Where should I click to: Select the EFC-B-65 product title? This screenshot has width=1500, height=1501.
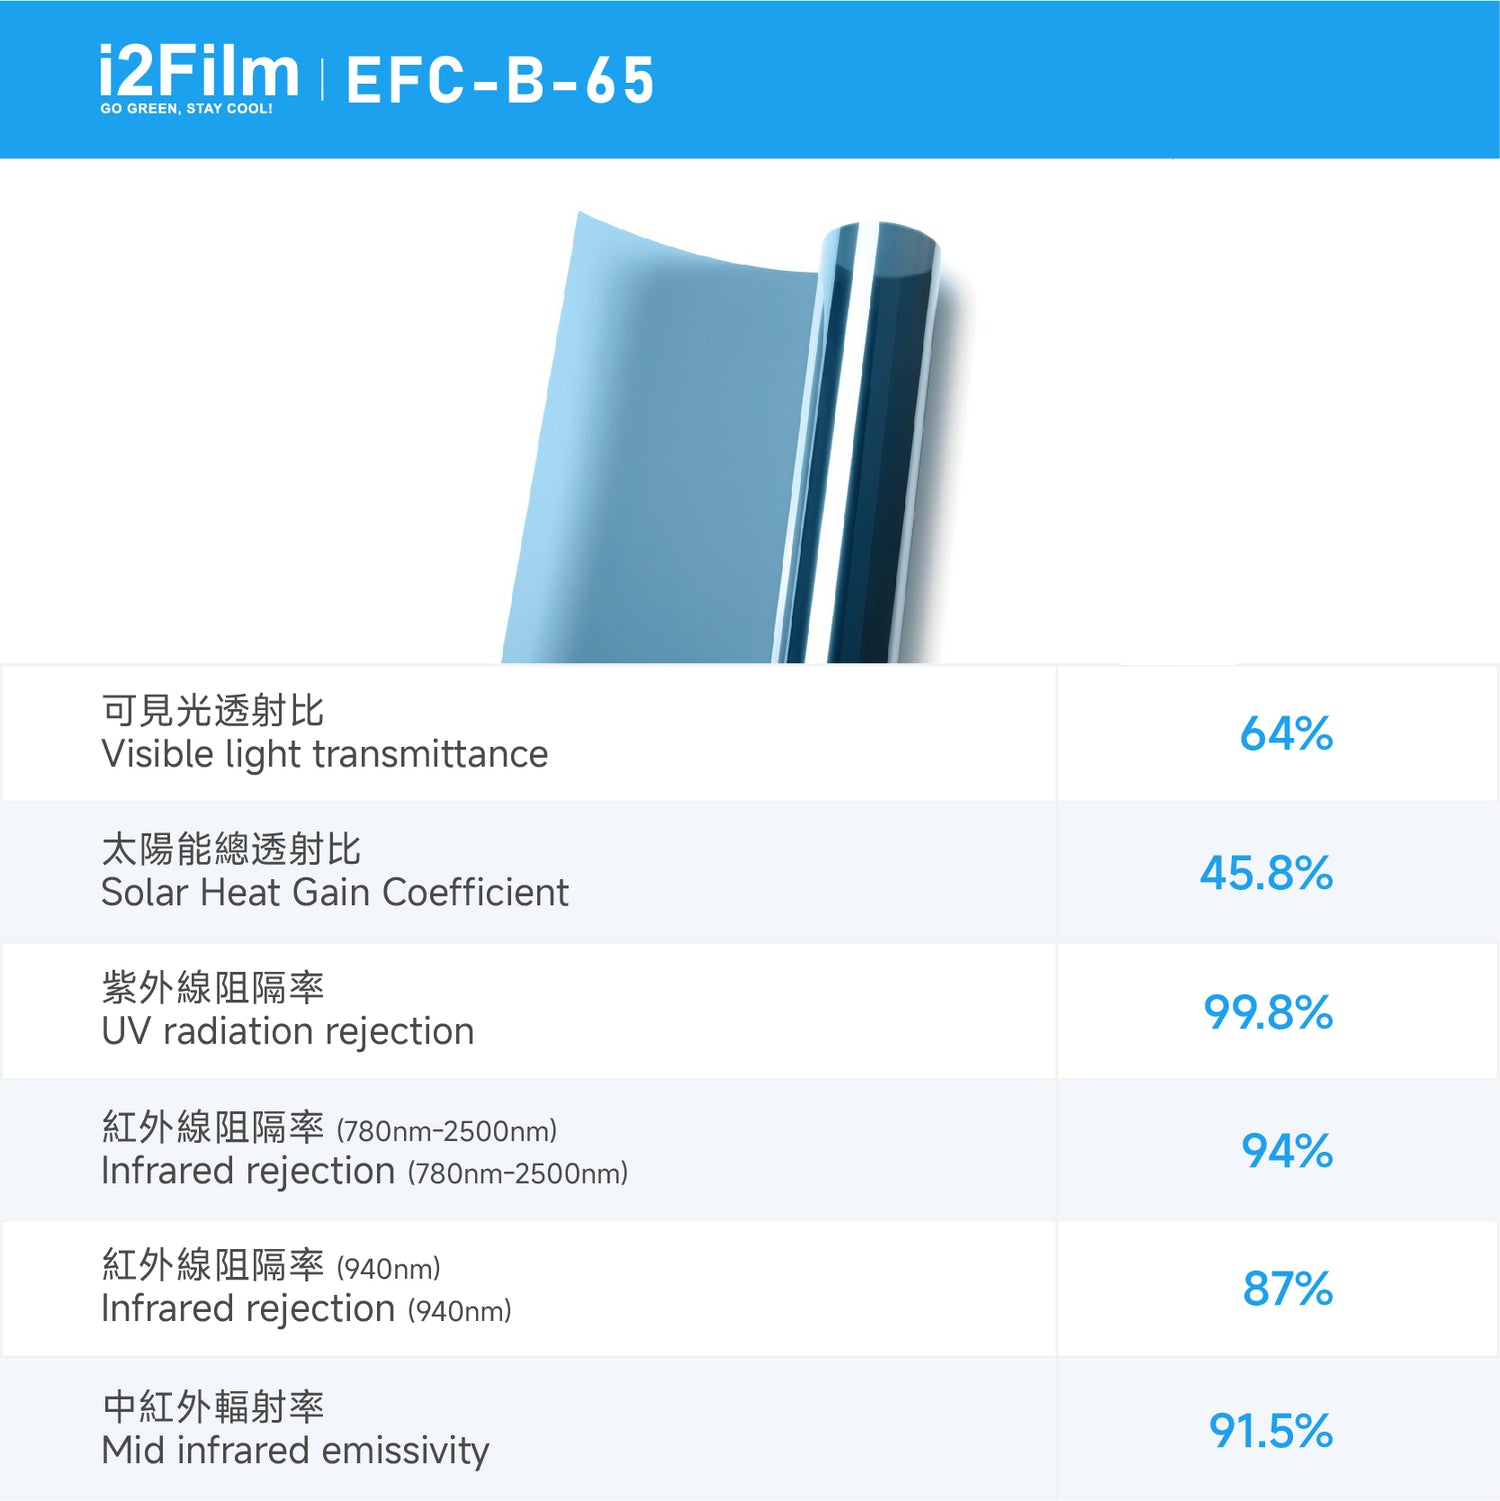(500, 80)
